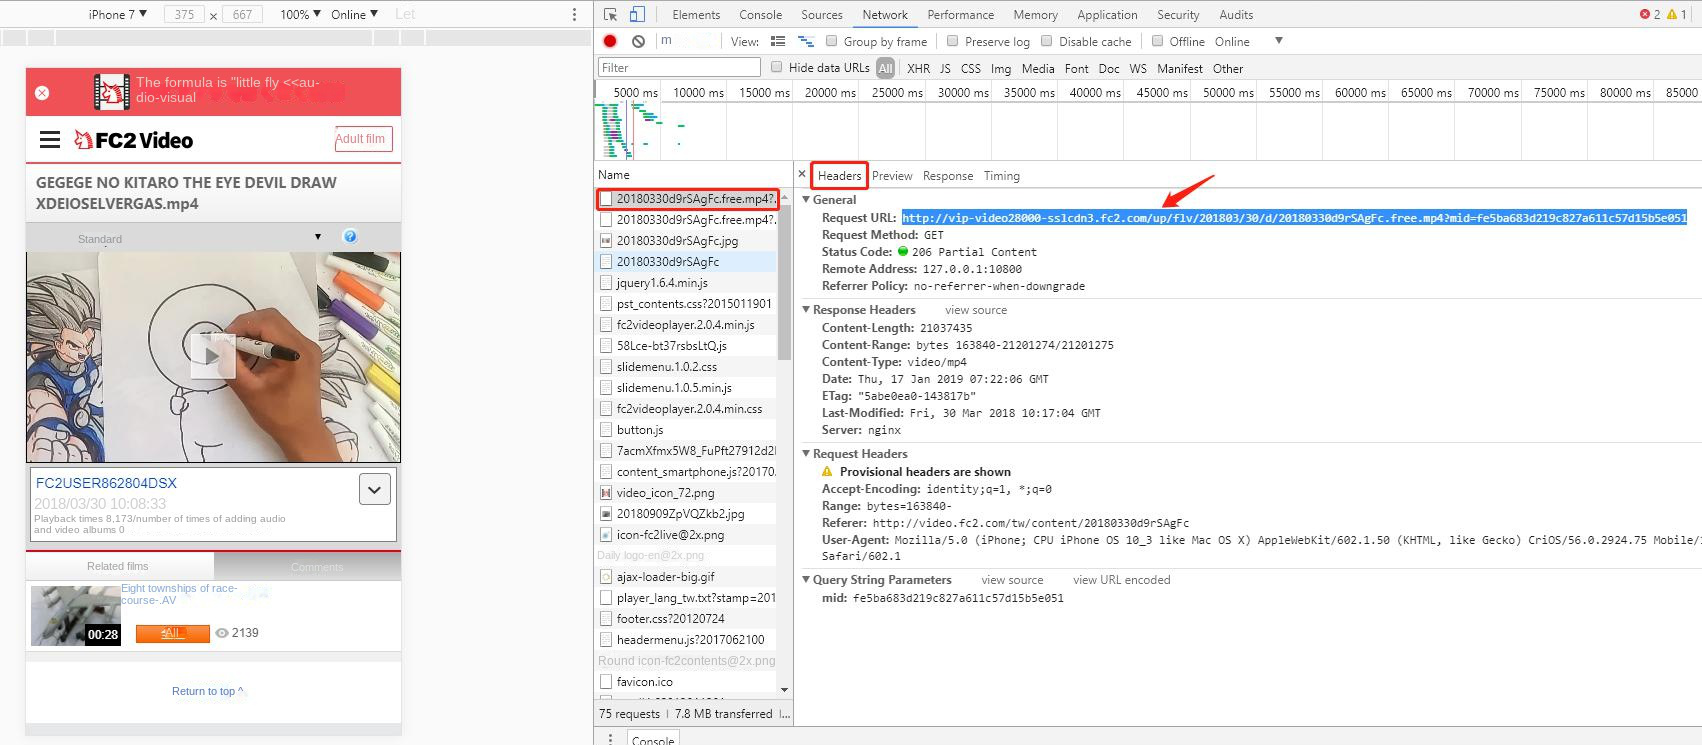Switch to the Preview tab
The height and width of the screenshot is (745, 1702).
892,175
